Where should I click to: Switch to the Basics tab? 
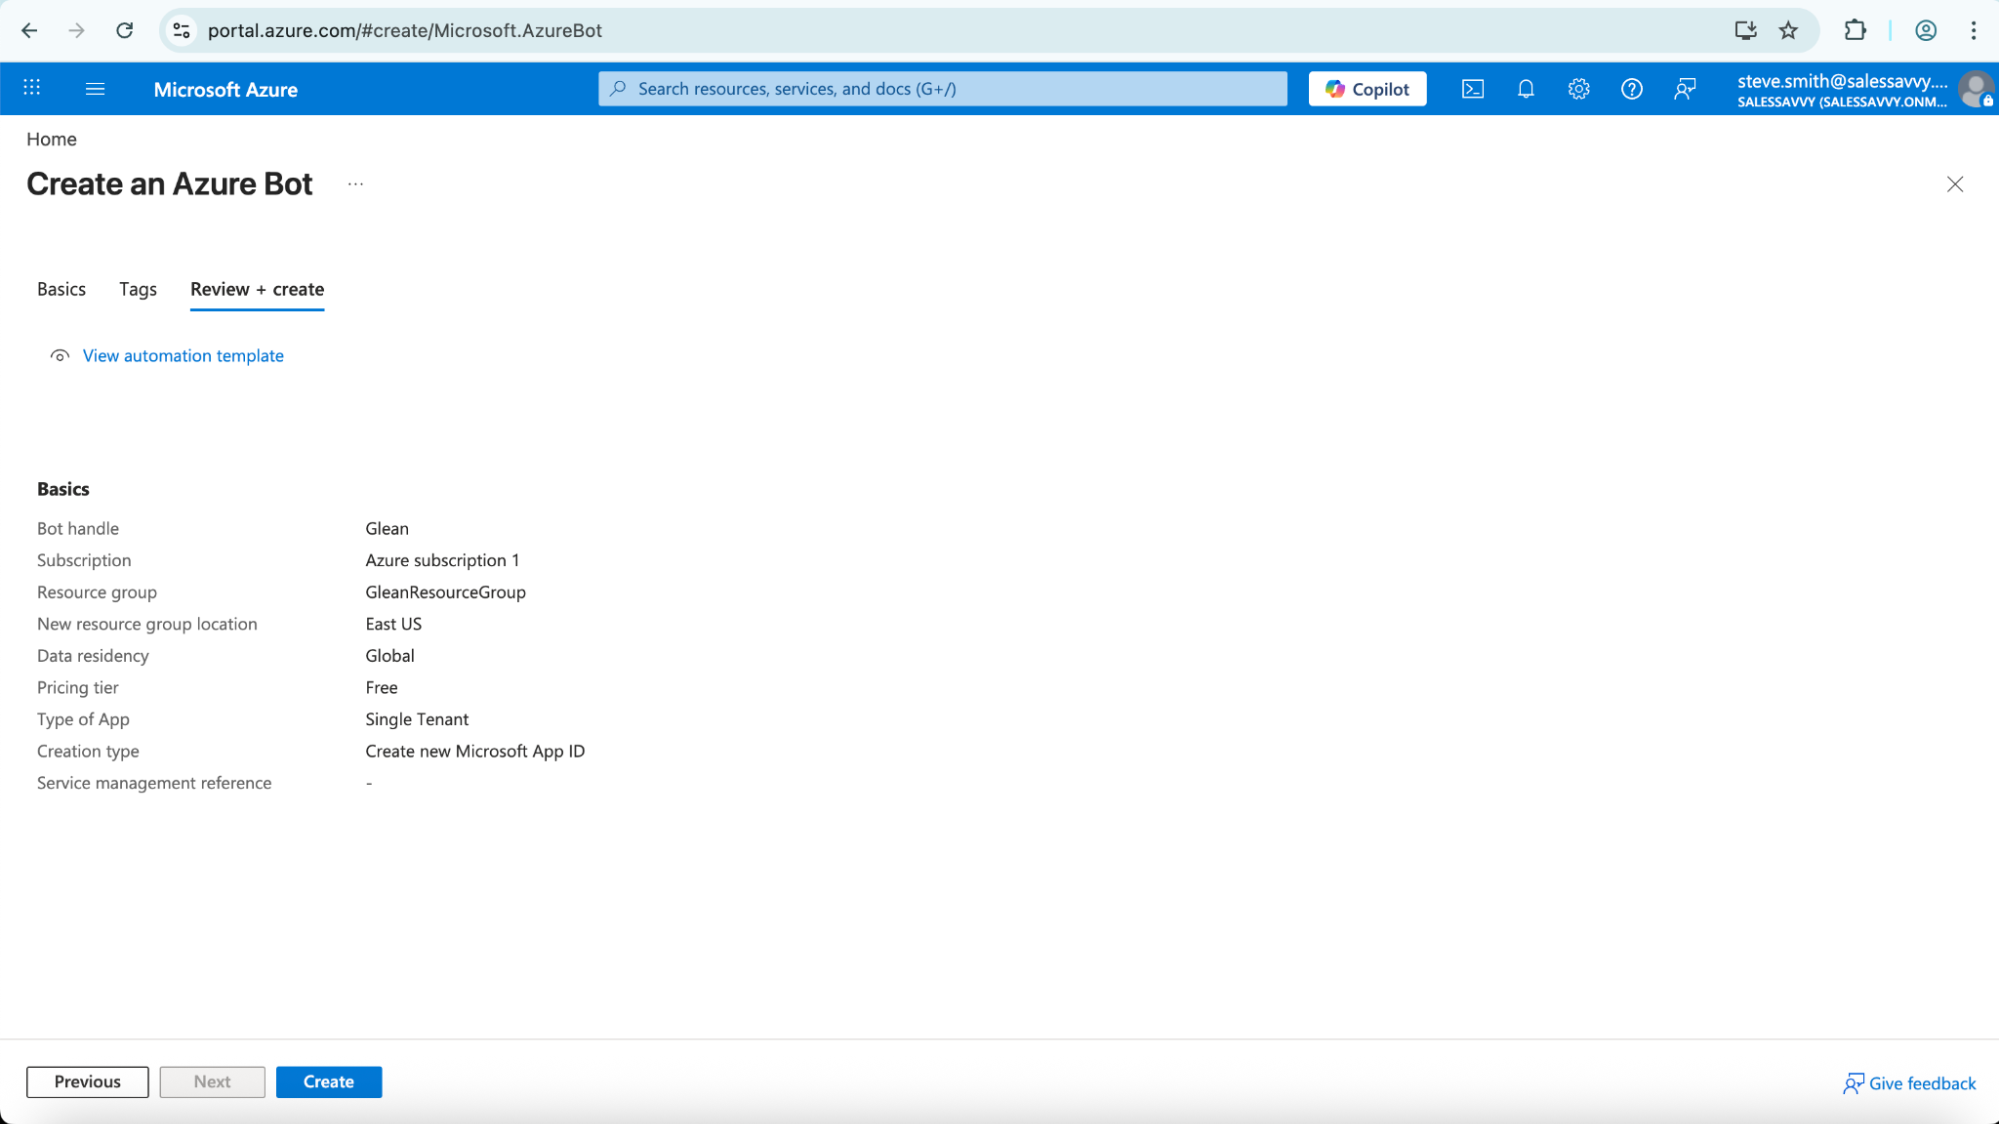[x=61, y=289]
